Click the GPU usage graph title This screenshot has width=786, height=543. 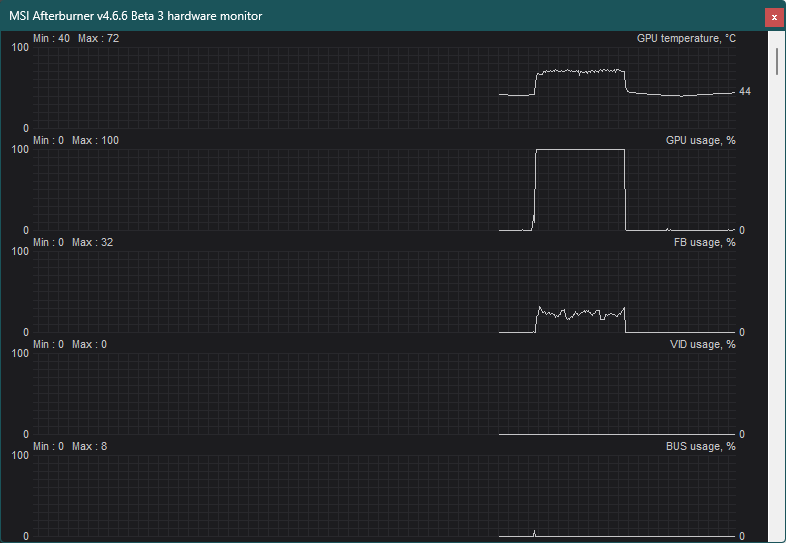point(700,140)
